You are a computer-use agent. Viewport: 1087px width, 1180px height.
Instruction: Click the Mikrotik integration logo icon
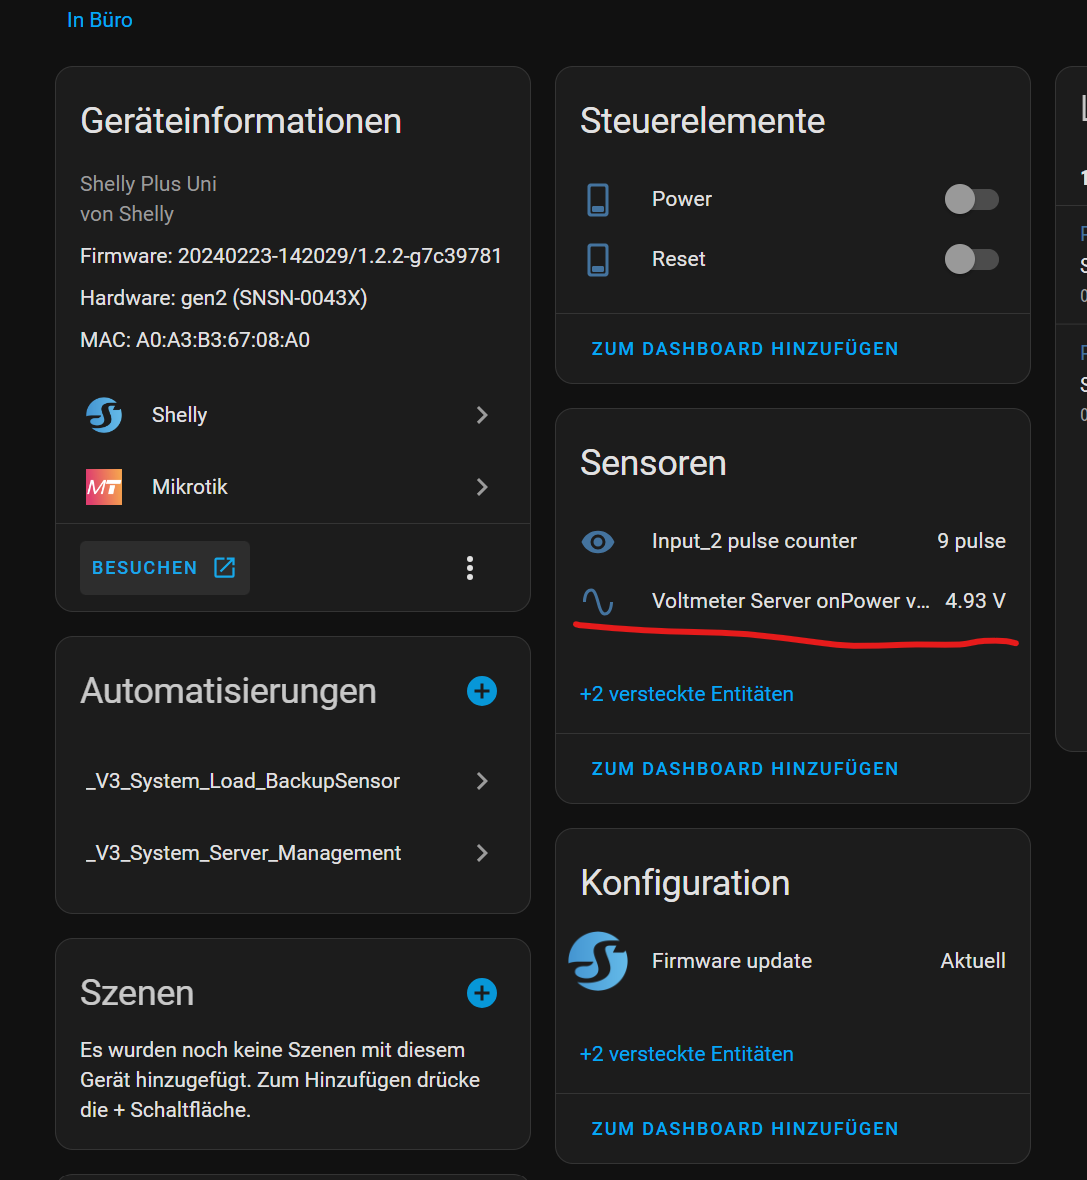(x=104, y=487)
